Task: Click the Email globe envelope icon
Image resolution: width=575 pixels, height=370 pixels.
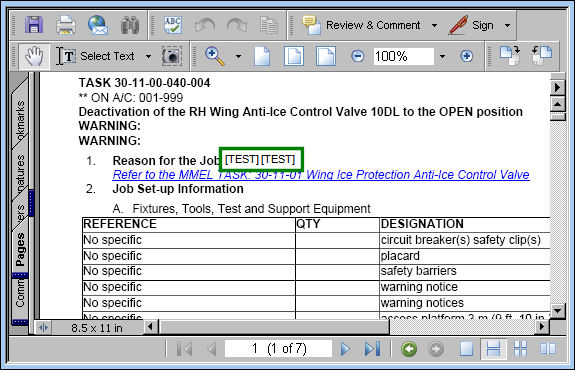Action: (98, 25)
